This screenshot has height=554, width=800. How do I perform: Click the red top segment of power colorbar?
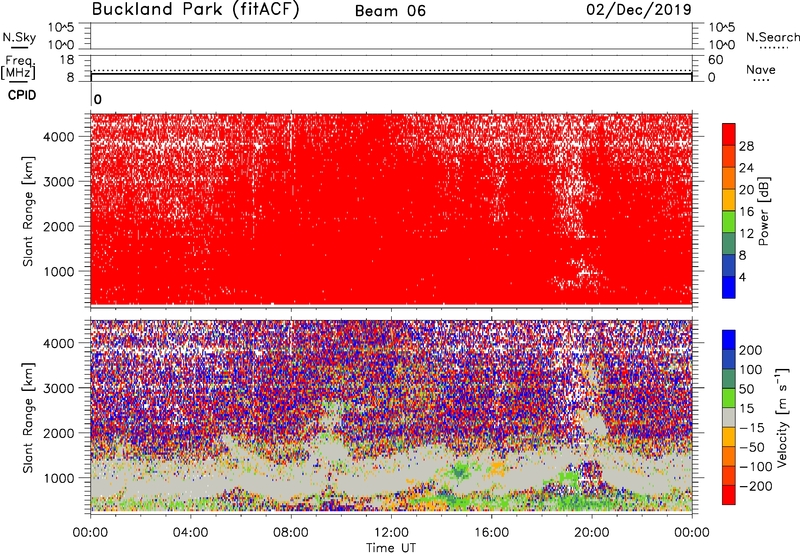[x=729, y=134]
